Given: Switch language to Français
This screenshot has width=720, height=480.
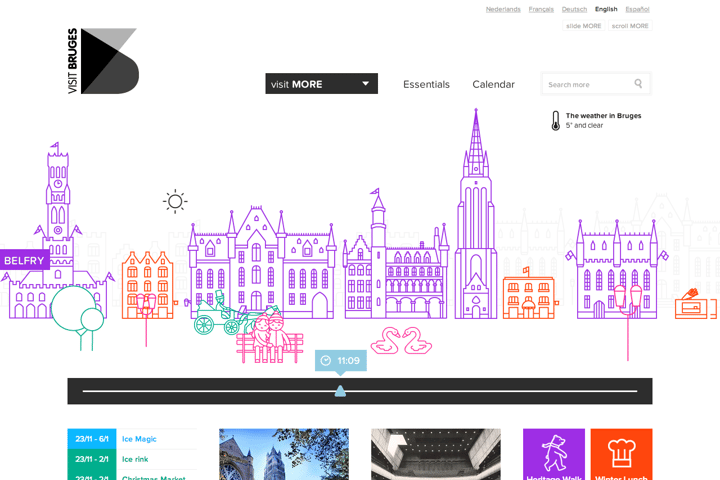Looking at the screenshot, I should click(541, 9).
